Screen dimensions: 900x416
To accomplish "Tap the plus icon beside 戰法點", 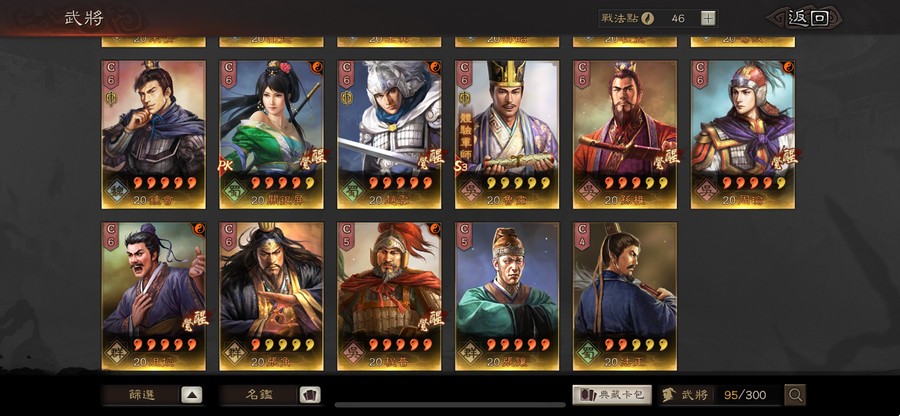I will [708, 18].
